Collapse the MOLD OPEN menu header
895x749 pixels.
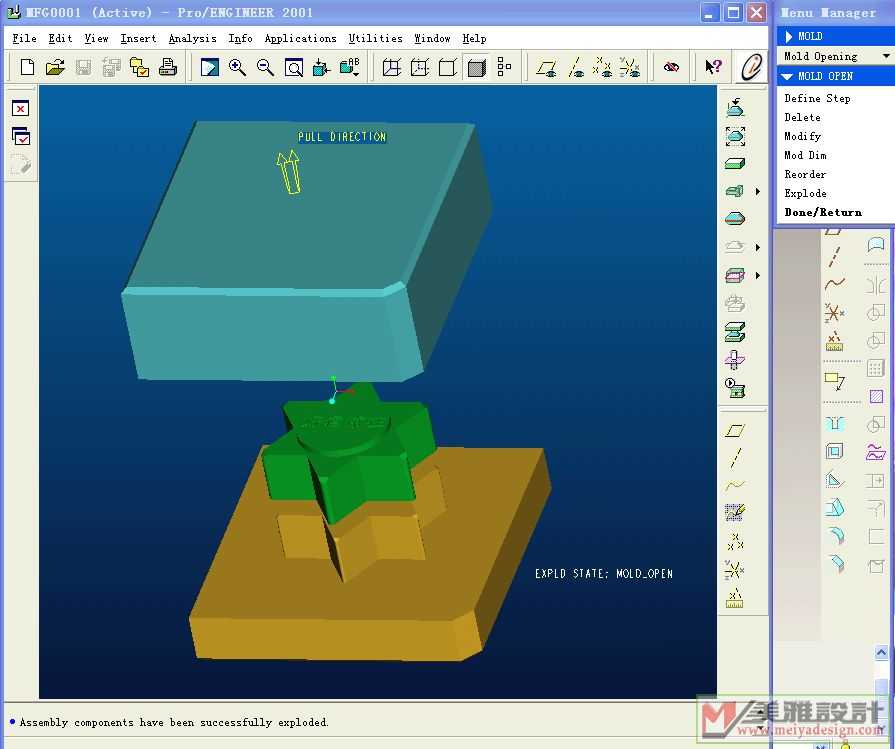(836, 76)
